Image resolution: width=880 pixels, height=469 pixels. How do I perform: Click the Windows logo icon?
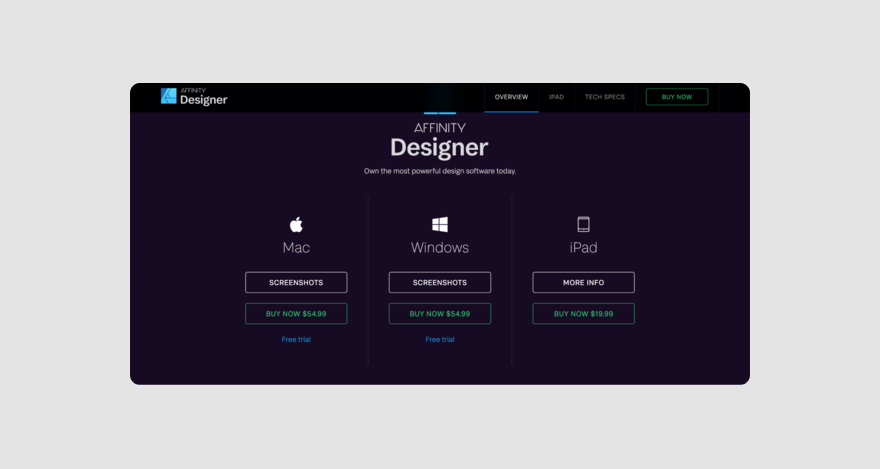(x=440, y=224)
